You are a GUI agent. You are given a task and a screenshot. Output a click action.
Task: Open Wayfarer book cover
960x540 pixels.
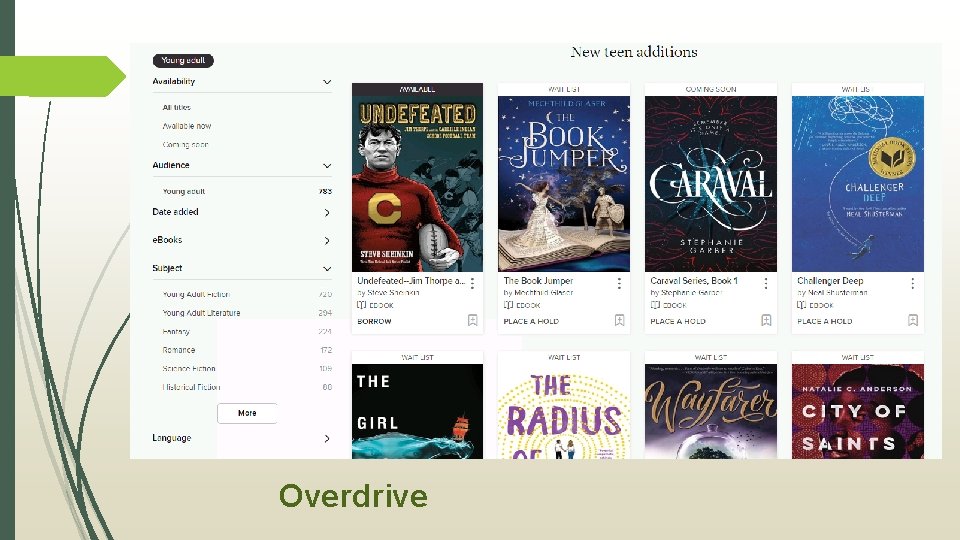tap(711, 411)
